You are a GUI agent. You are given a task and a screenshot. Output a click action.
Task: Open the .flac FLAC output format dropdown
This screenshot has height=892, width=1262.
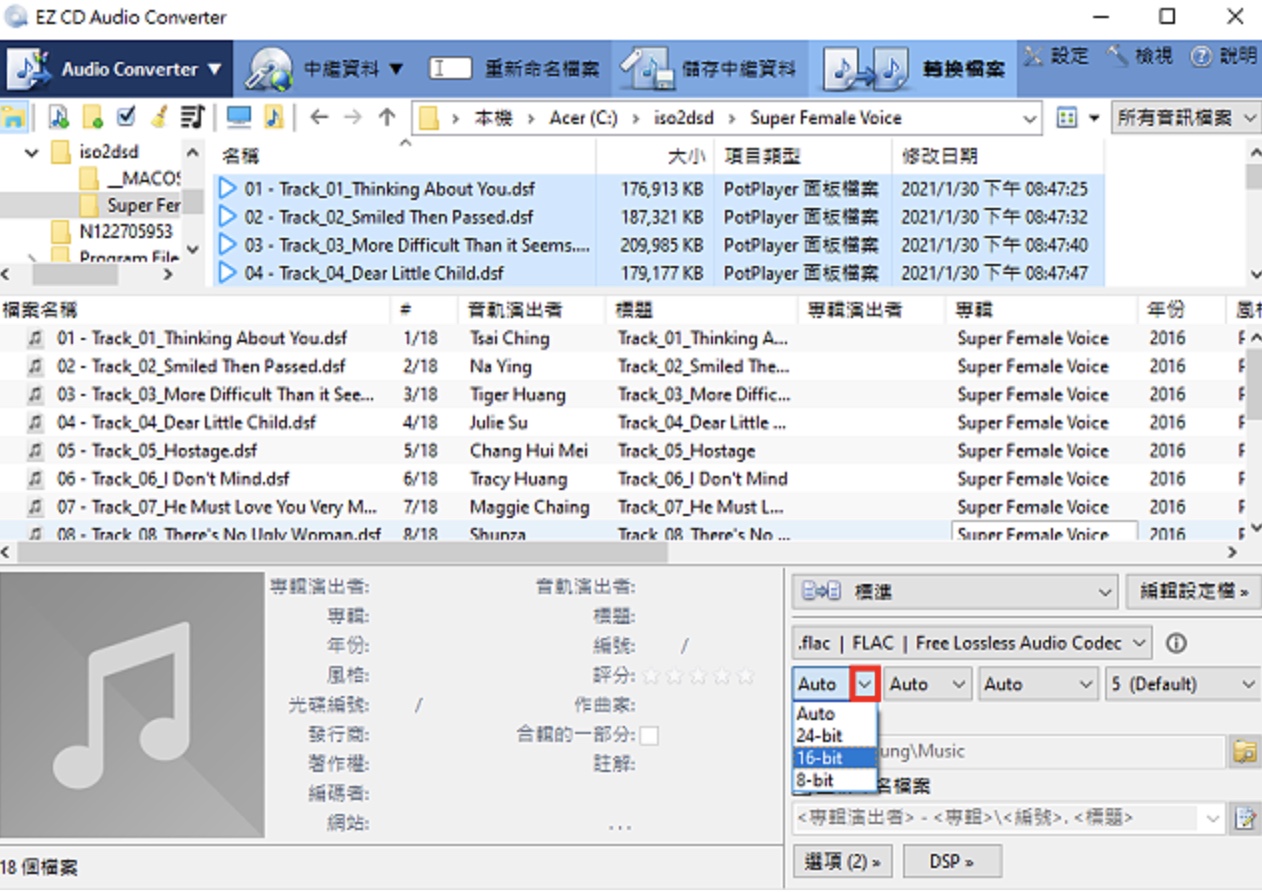coord(973,643)
